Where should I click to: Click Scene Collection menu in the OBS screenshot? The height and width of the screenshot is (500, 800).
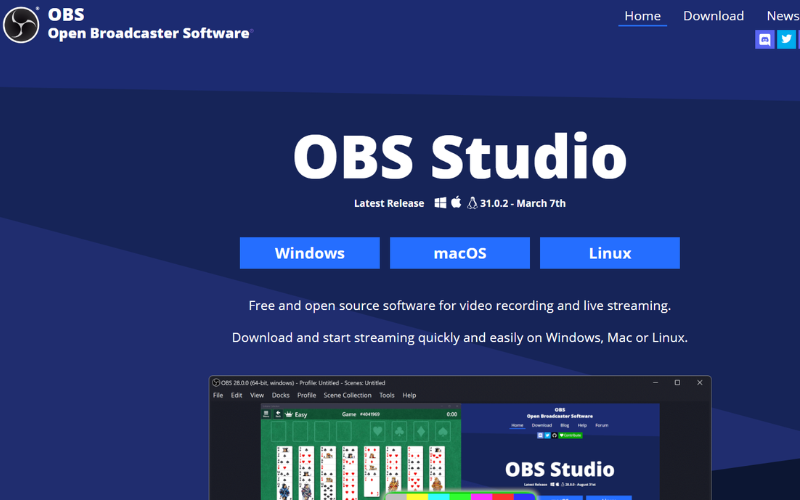click(347, 395)
